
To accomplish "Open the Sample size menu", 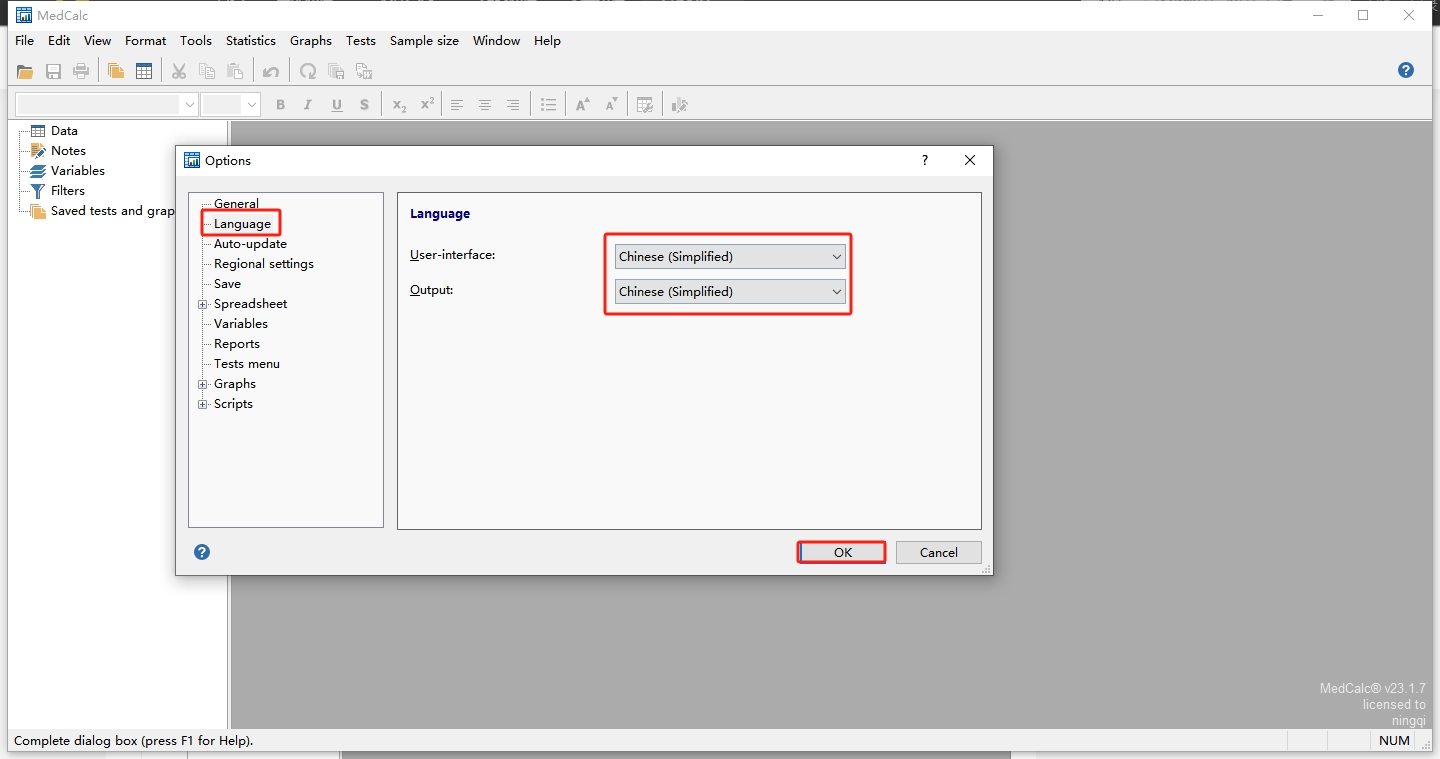I will [x=424, y=41].
